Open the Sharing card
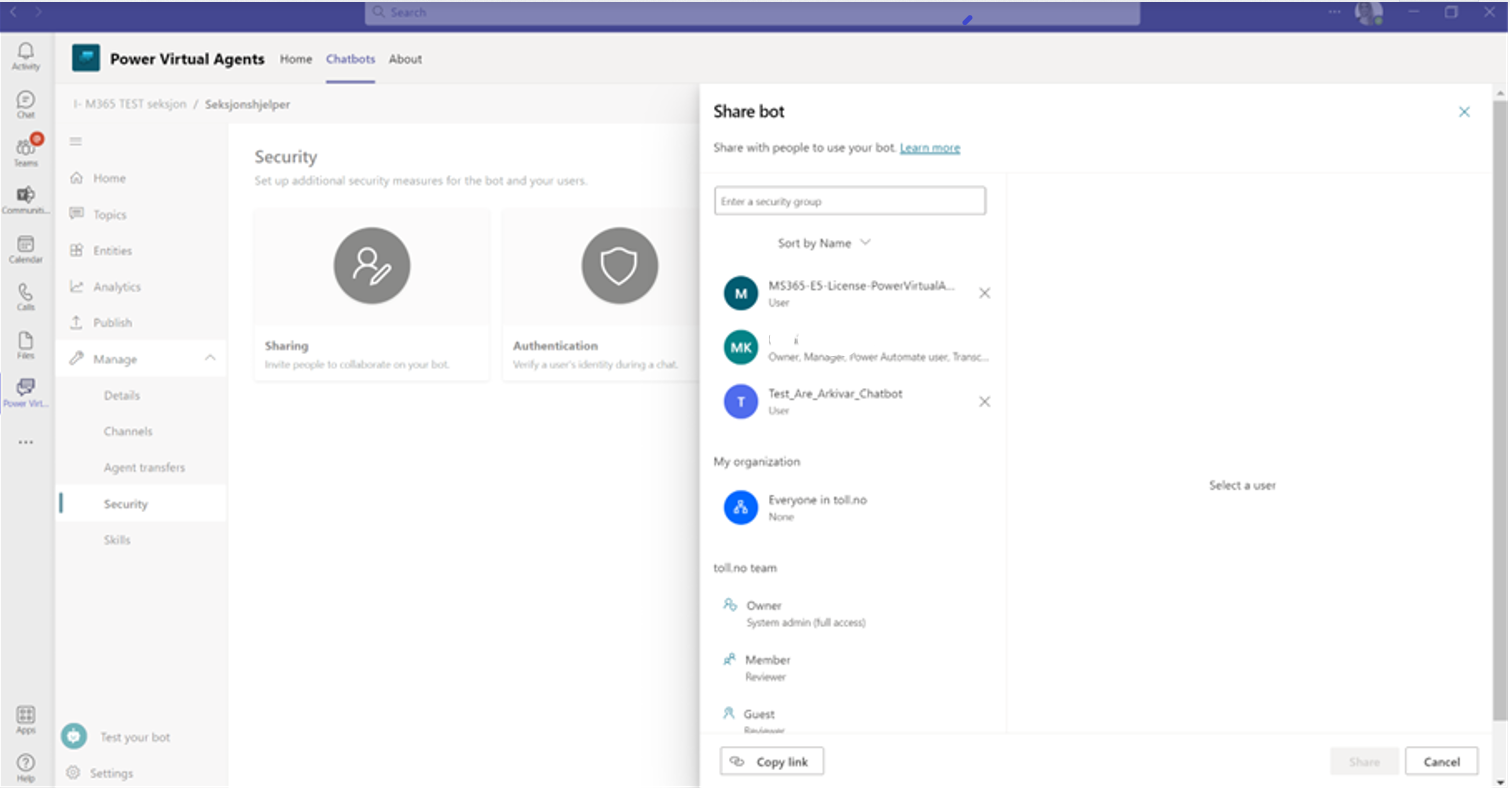This screenshot has width=1510, height=810. tap(372, 294)
